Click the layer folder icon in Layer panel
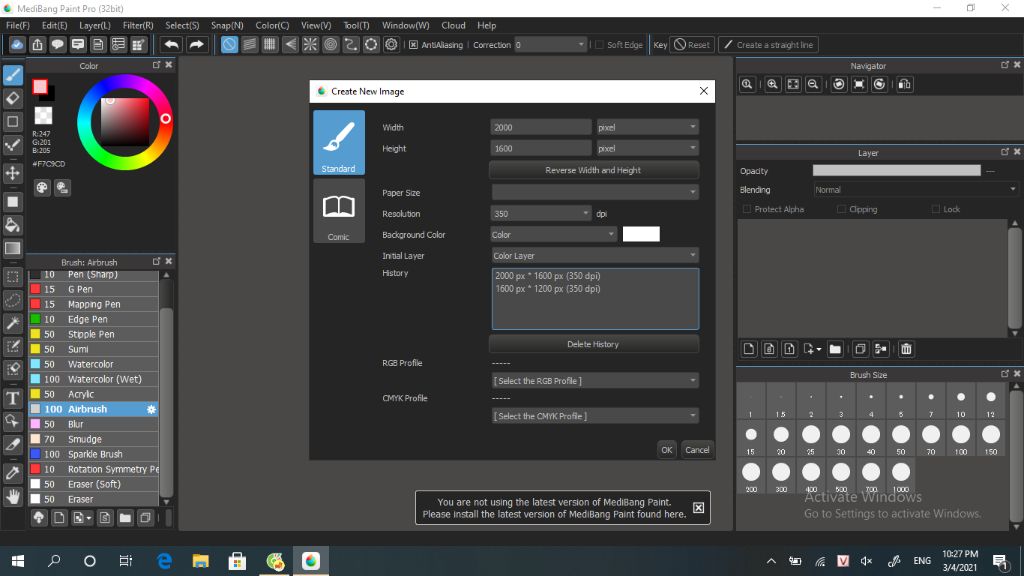The image size is (1024, 576). (835, 349)
